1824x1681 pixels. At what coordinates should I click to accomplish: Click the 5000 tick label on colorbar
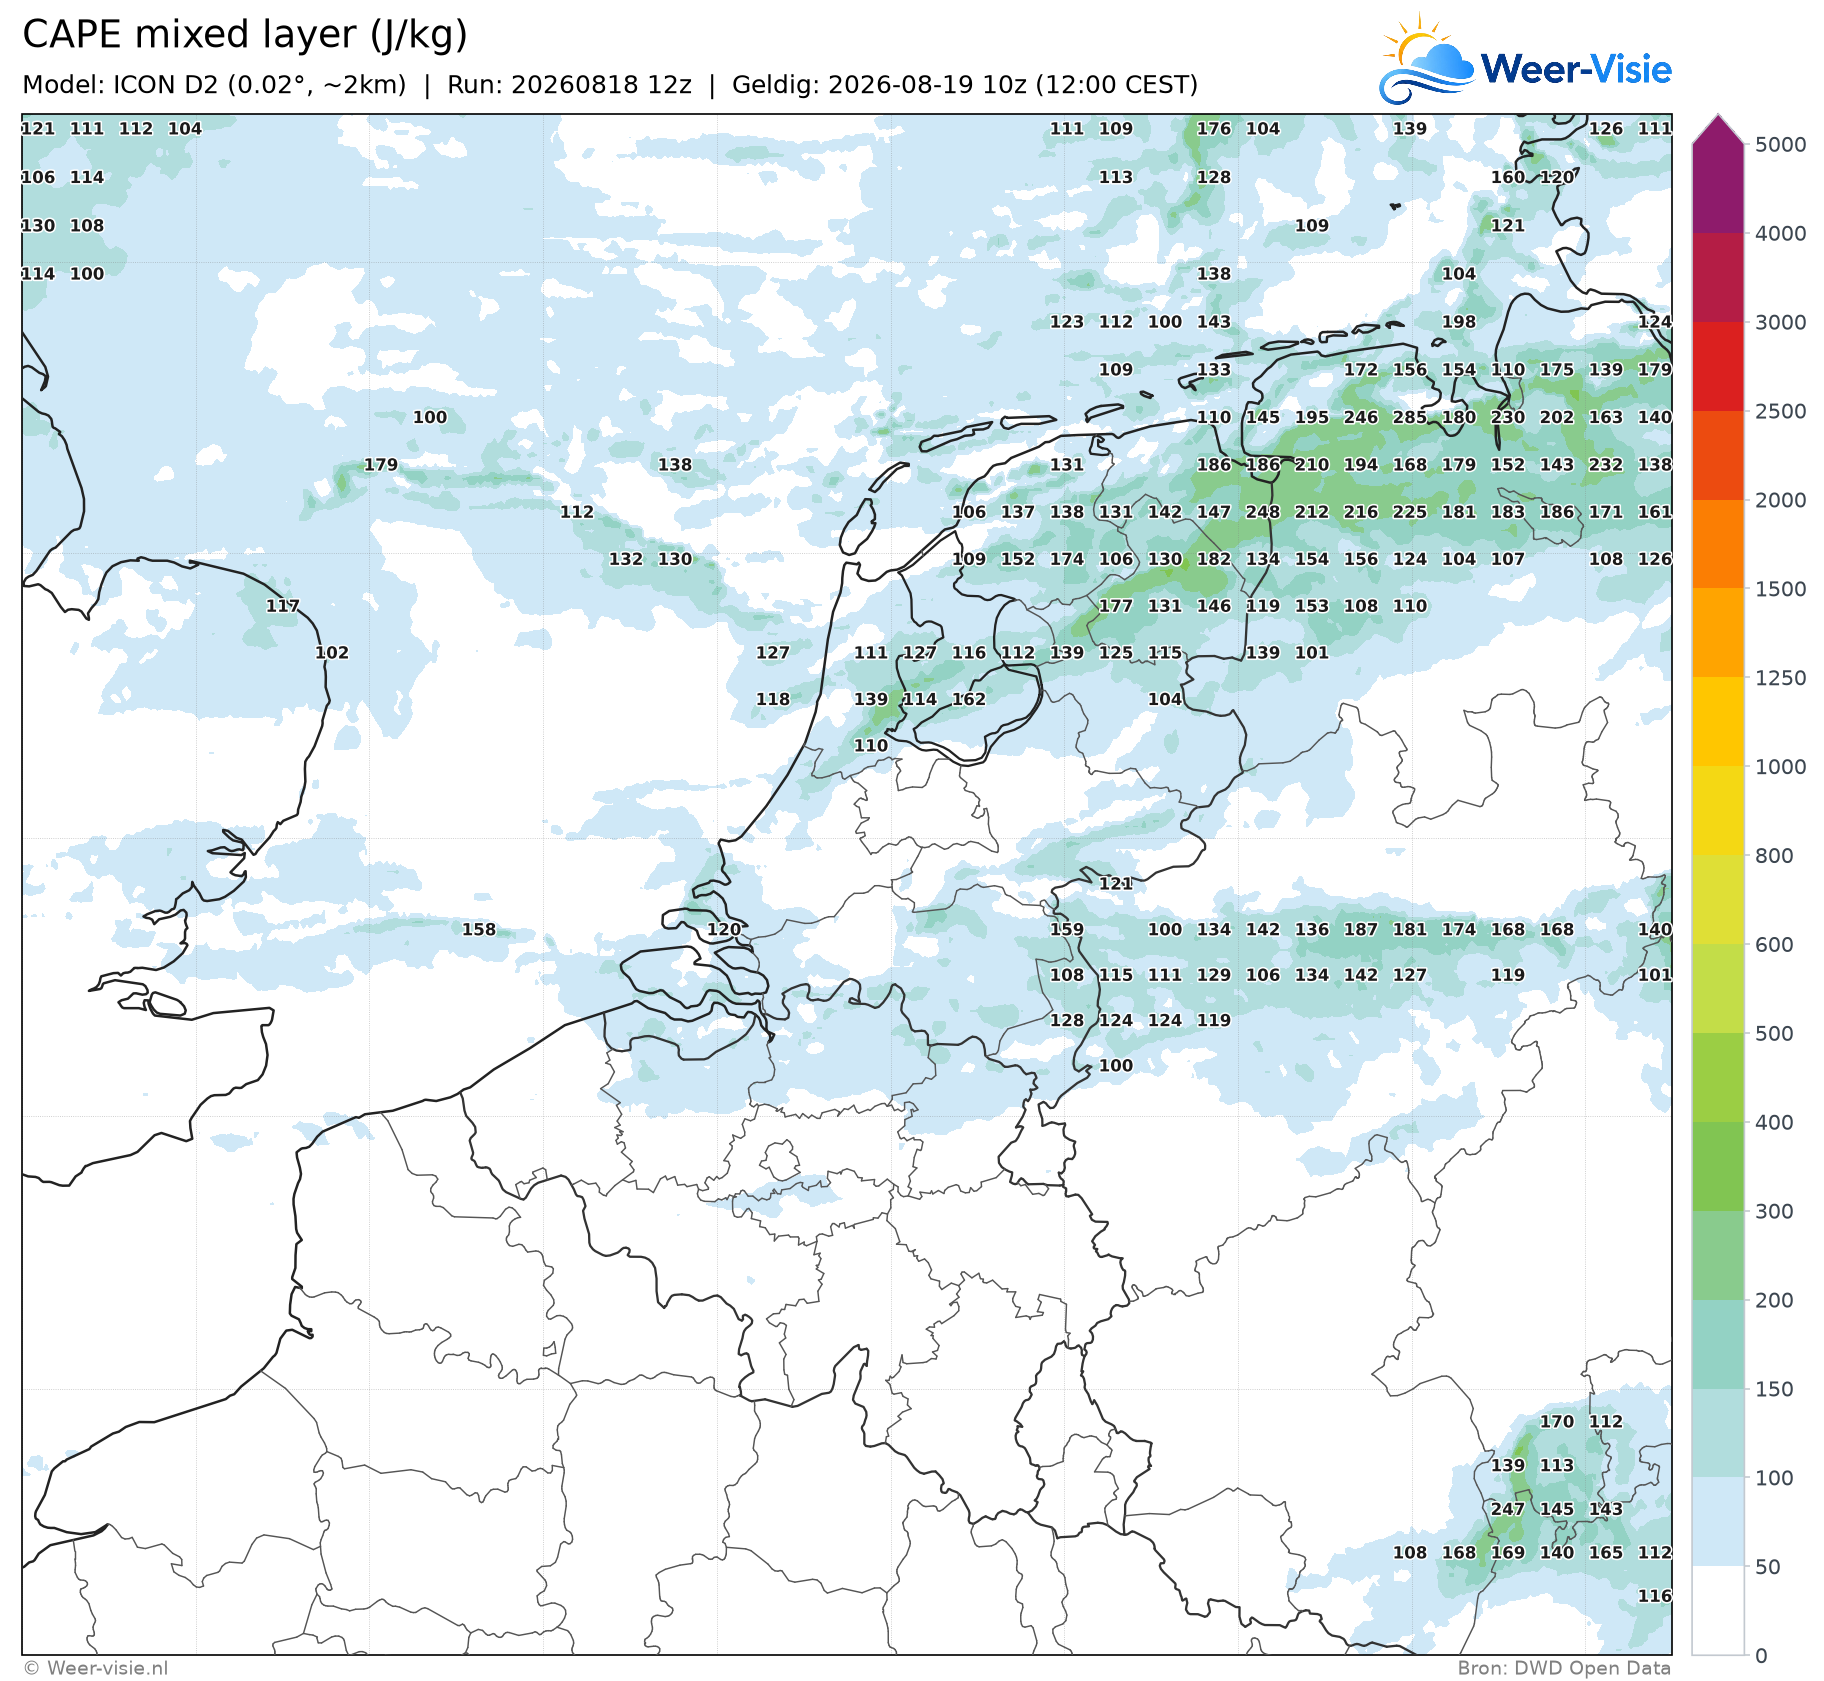pyautogui.click(x=1781, y=145)
